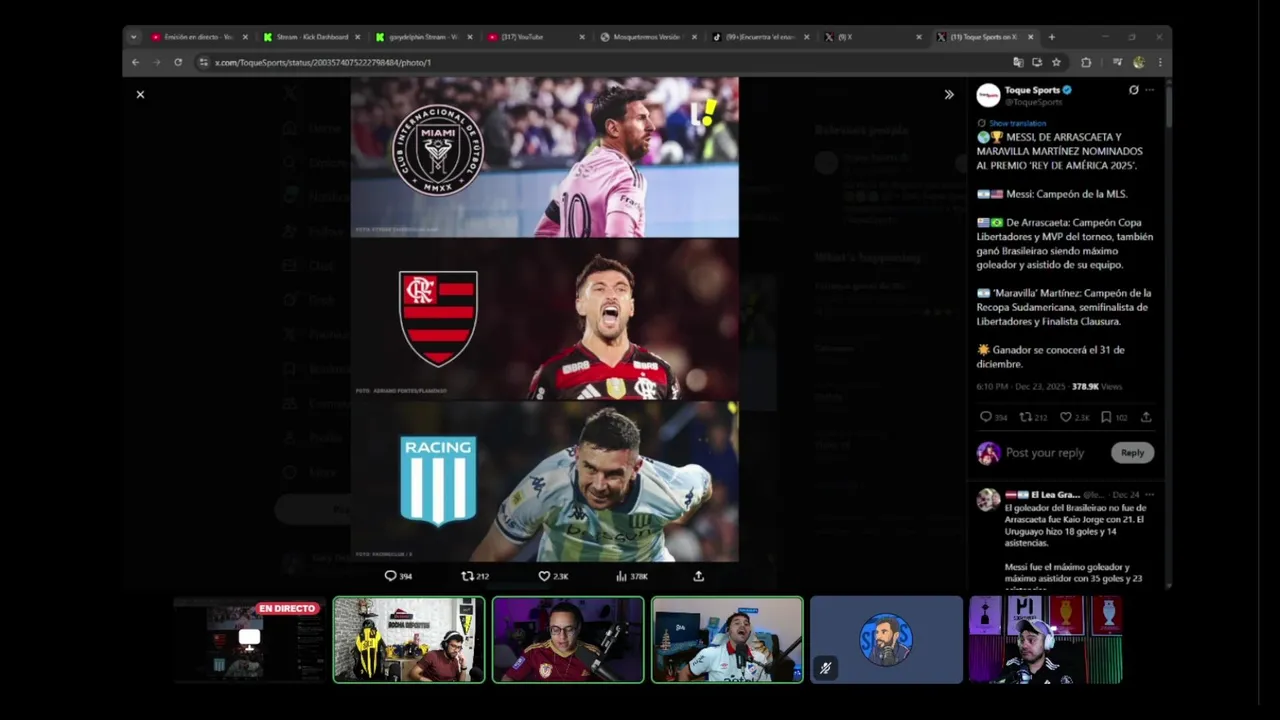Open the Toque Sports profile avatar
The image size is (1280, 720).
coord(988,95)
